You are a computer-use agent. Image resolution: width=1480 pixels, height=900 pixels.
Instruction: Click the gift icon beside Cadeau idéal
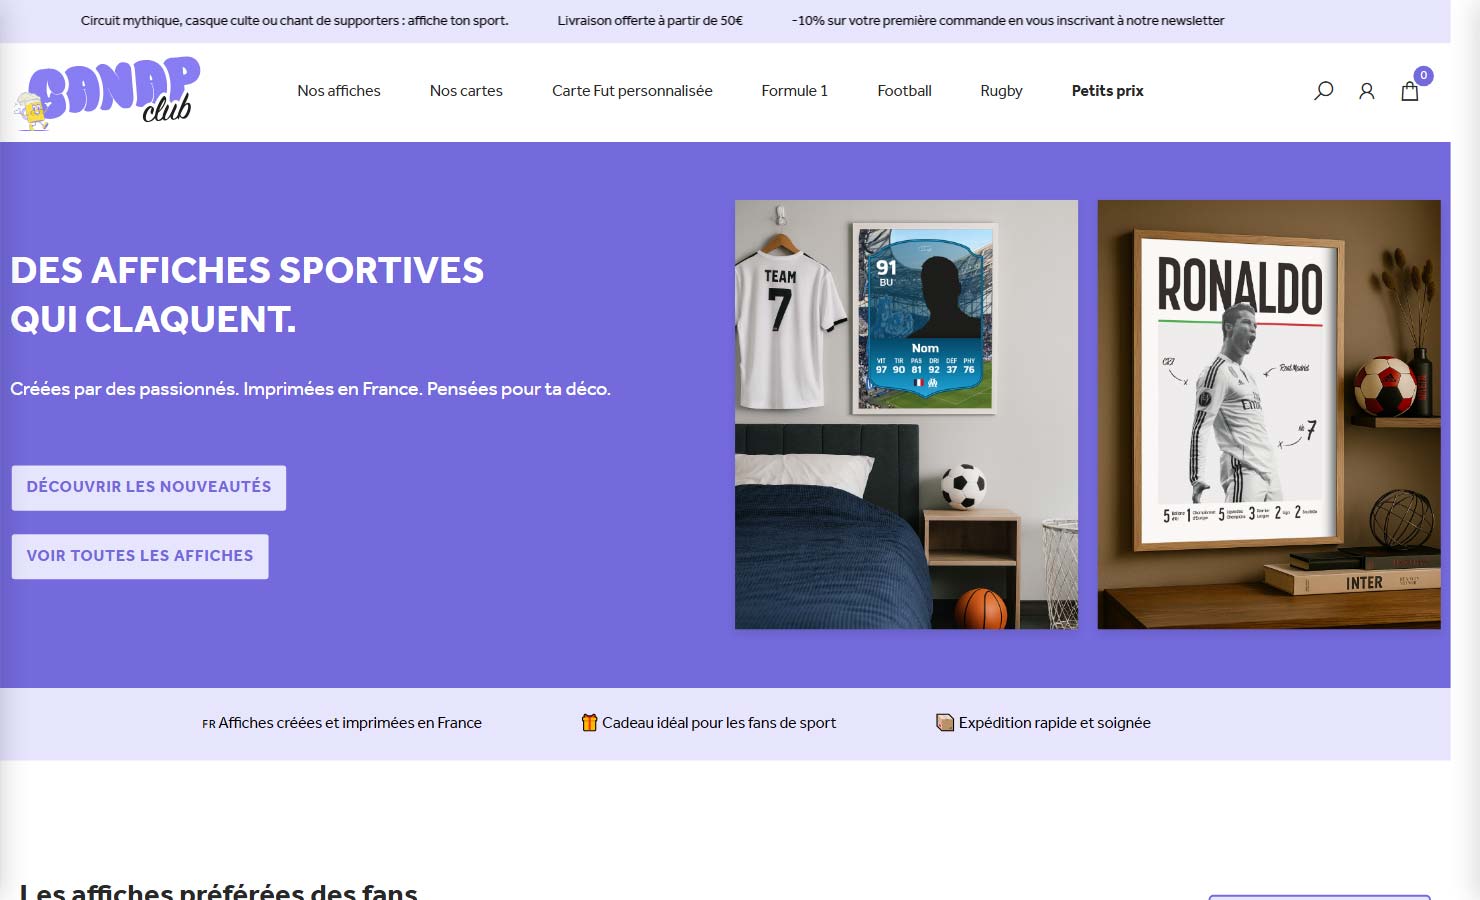click(589, 722)
